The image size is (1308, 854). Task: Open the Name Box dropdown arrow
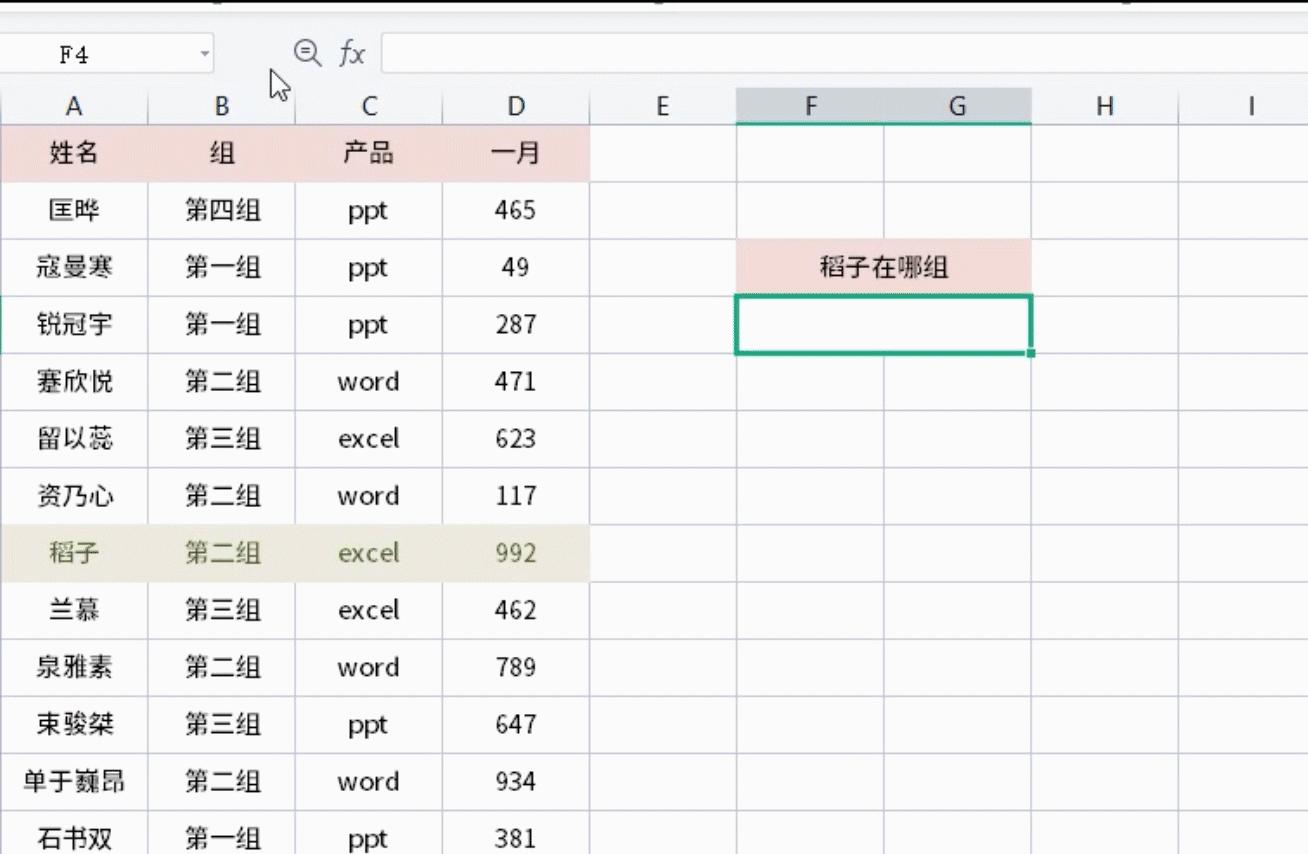point(205,54)
